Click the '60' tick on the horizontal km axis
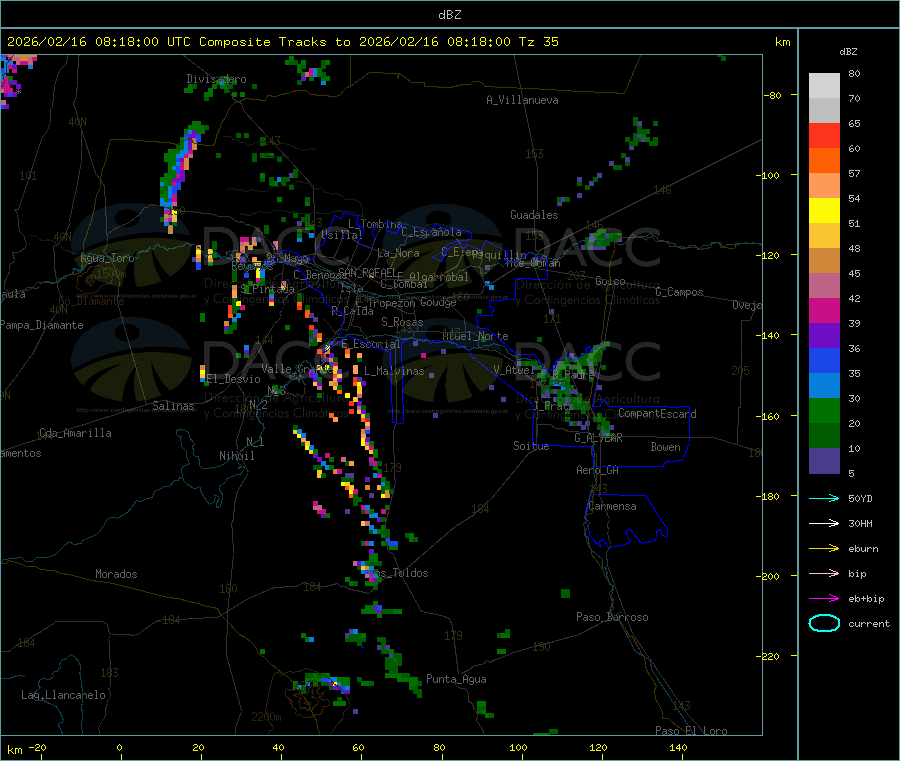The image size is (900, 761). coord(358,747)
